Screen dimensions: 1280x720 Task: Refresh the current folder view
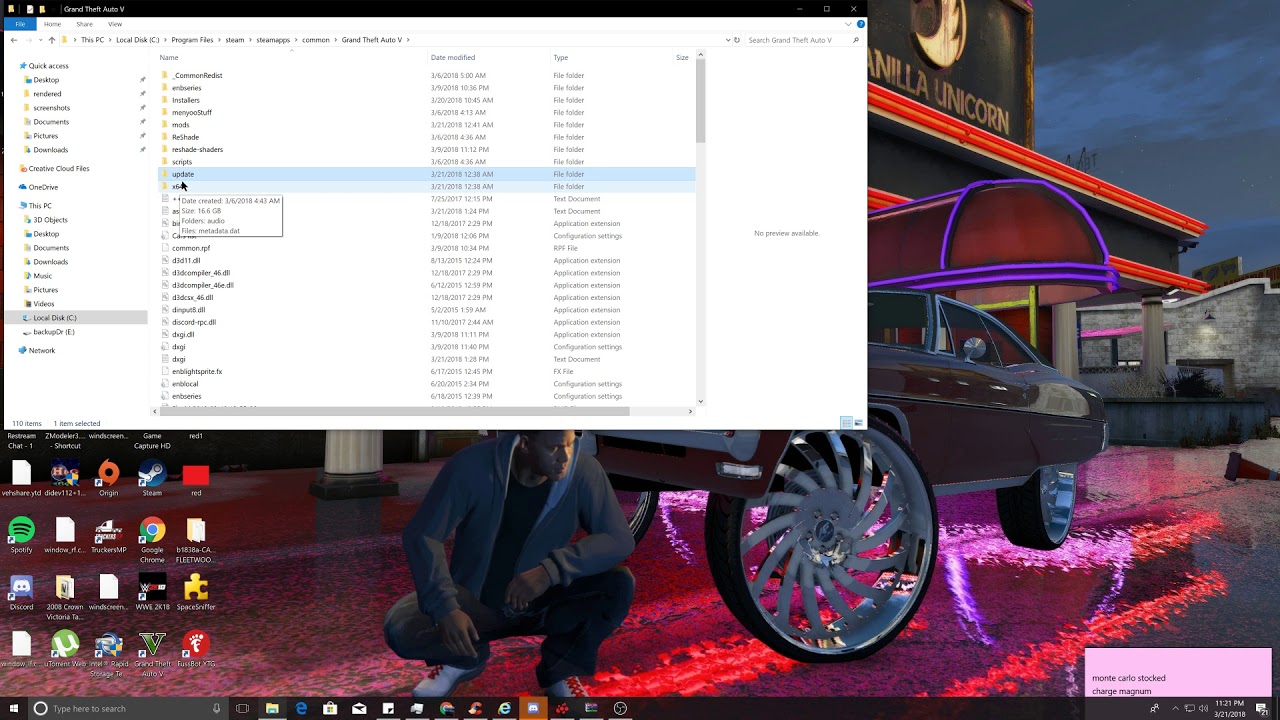point(737,40)
